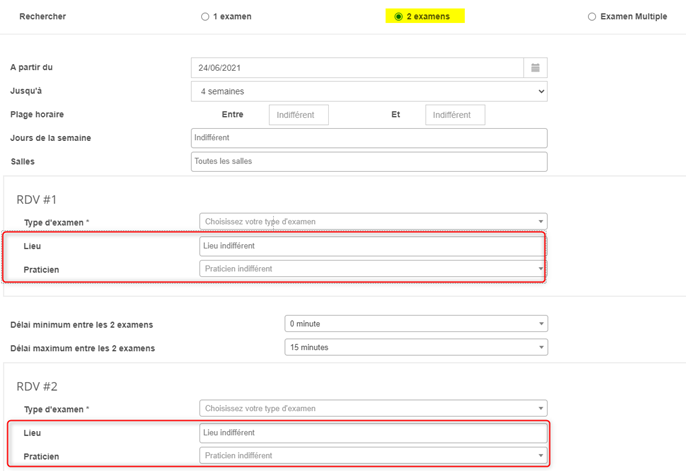Choose the "Examen Multiple" radio option
Screen dimensions: 686x471
[x=592, y=17]
